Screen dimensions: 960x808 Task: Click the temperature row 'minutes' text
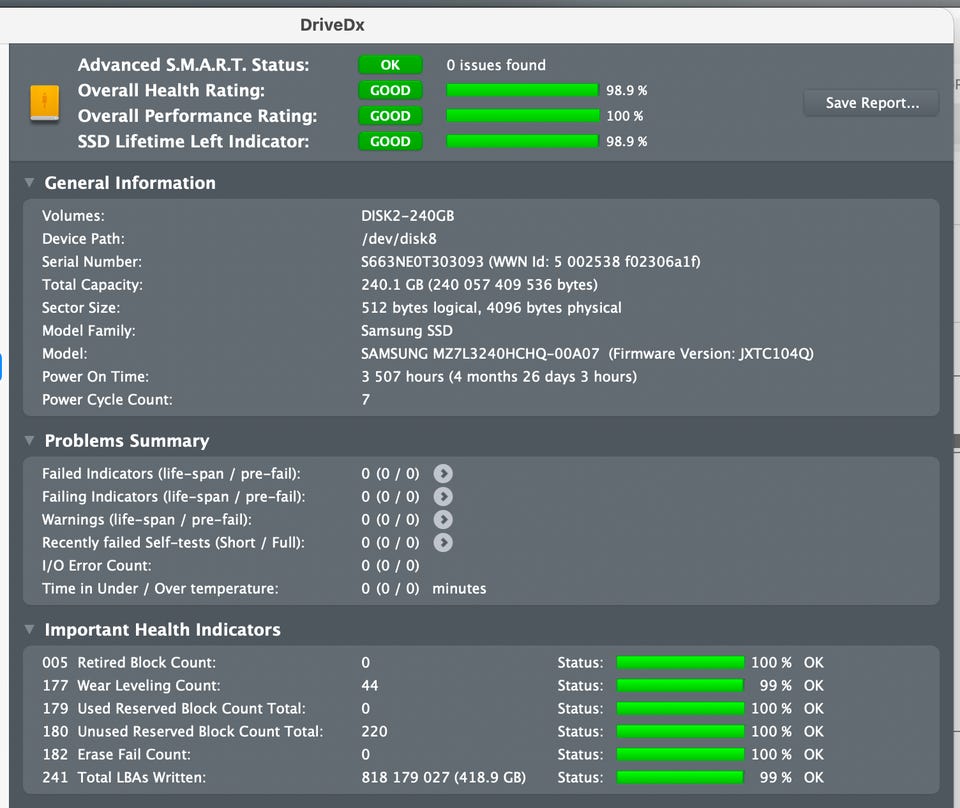click(x=459, y=589)
